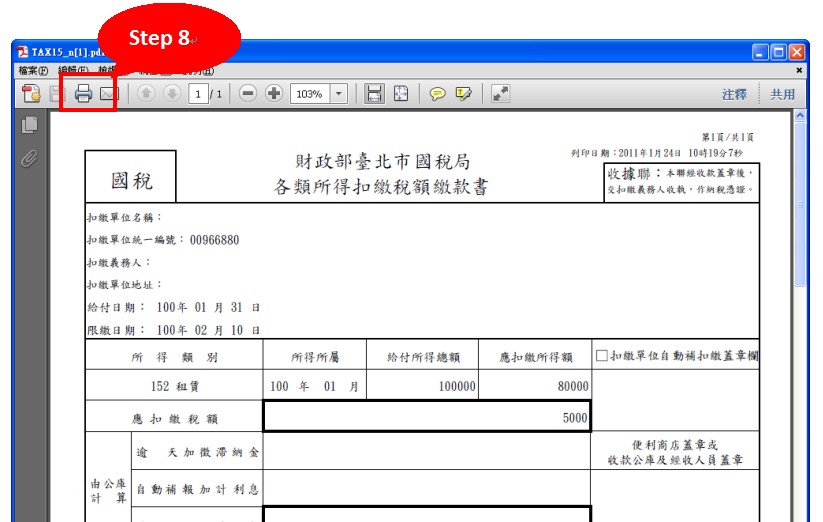823x522 pixels.
Task: Open the 共用 share pane
Action: click(782, 94)
